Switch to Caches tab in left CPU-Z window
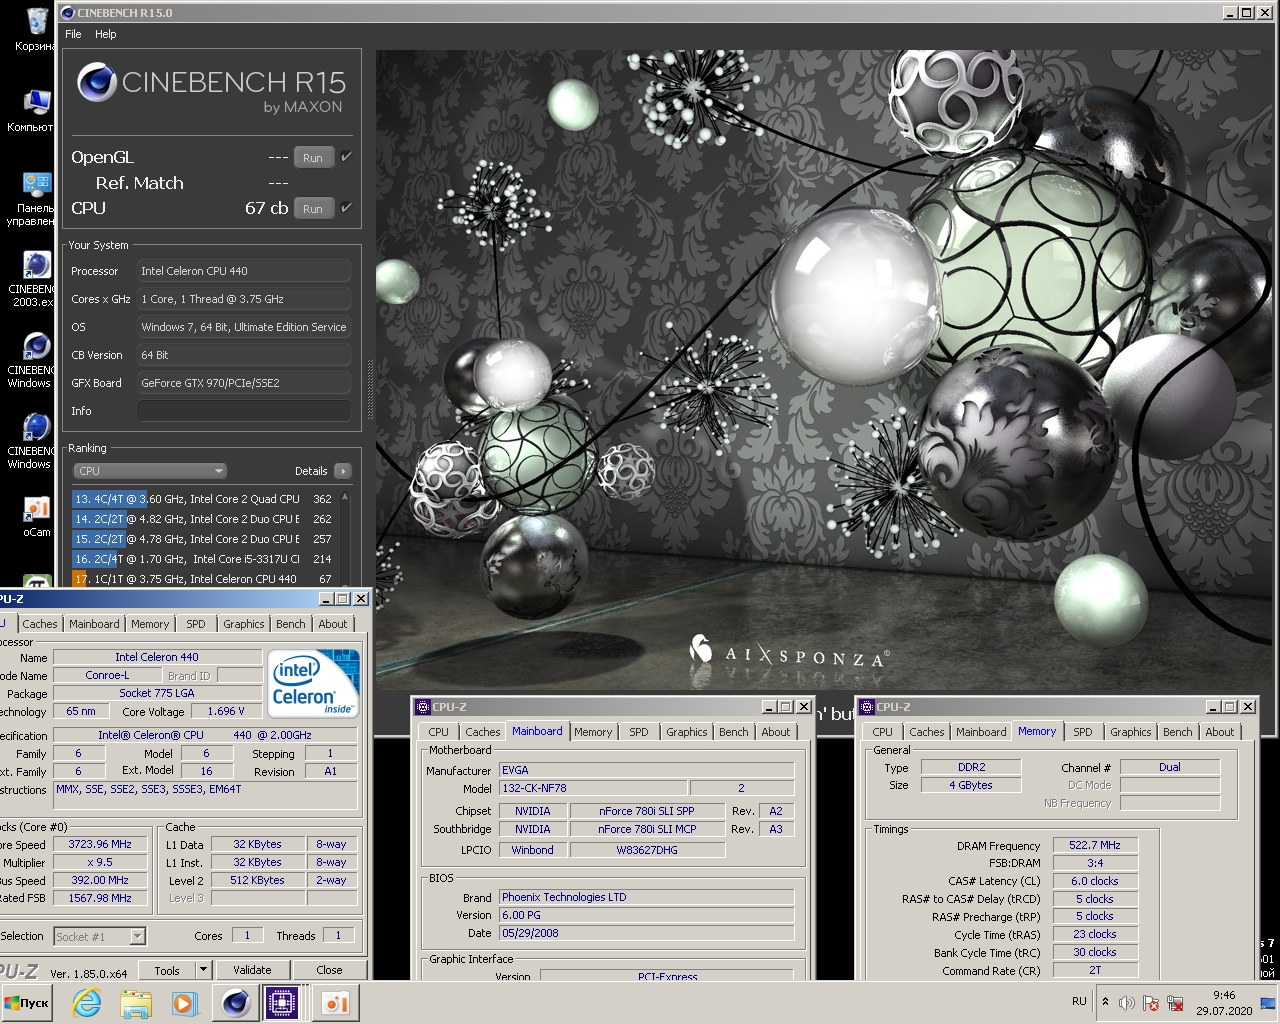Viewport: 1280px width, 1024px height. point(40,624)
